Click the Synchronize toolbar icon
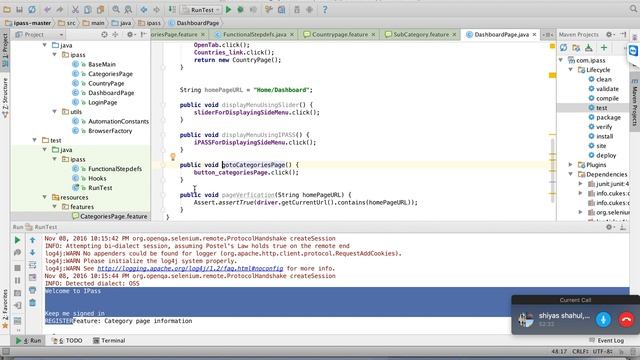Screen dimensions: 640x360 [x=32, y=9]
